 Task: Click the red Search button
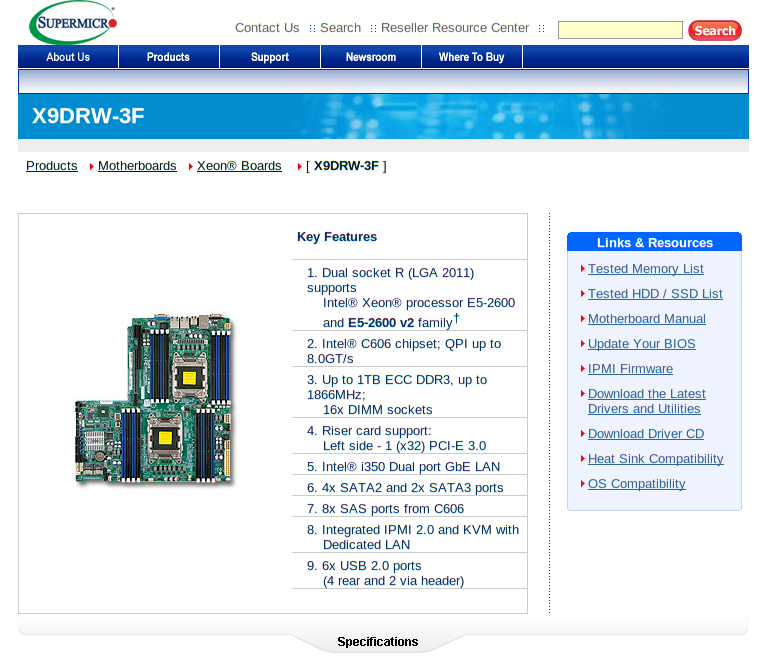pos(715,30)
